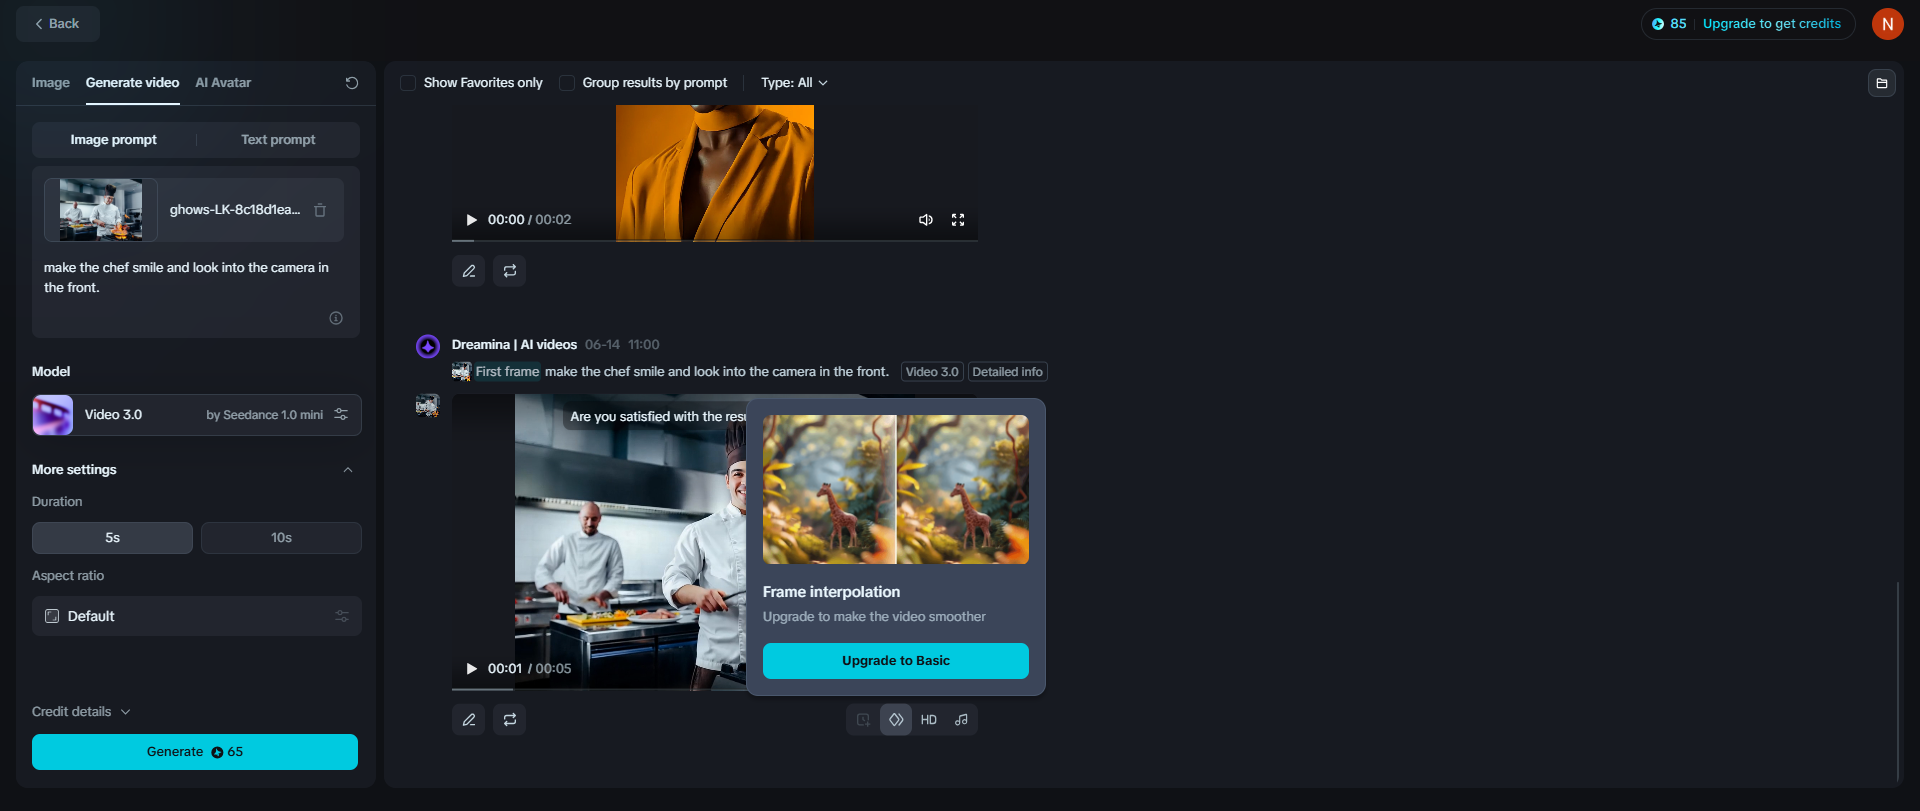Switch to the Image tab
This screenshot has width=1920, height=811.
(51, 83)
